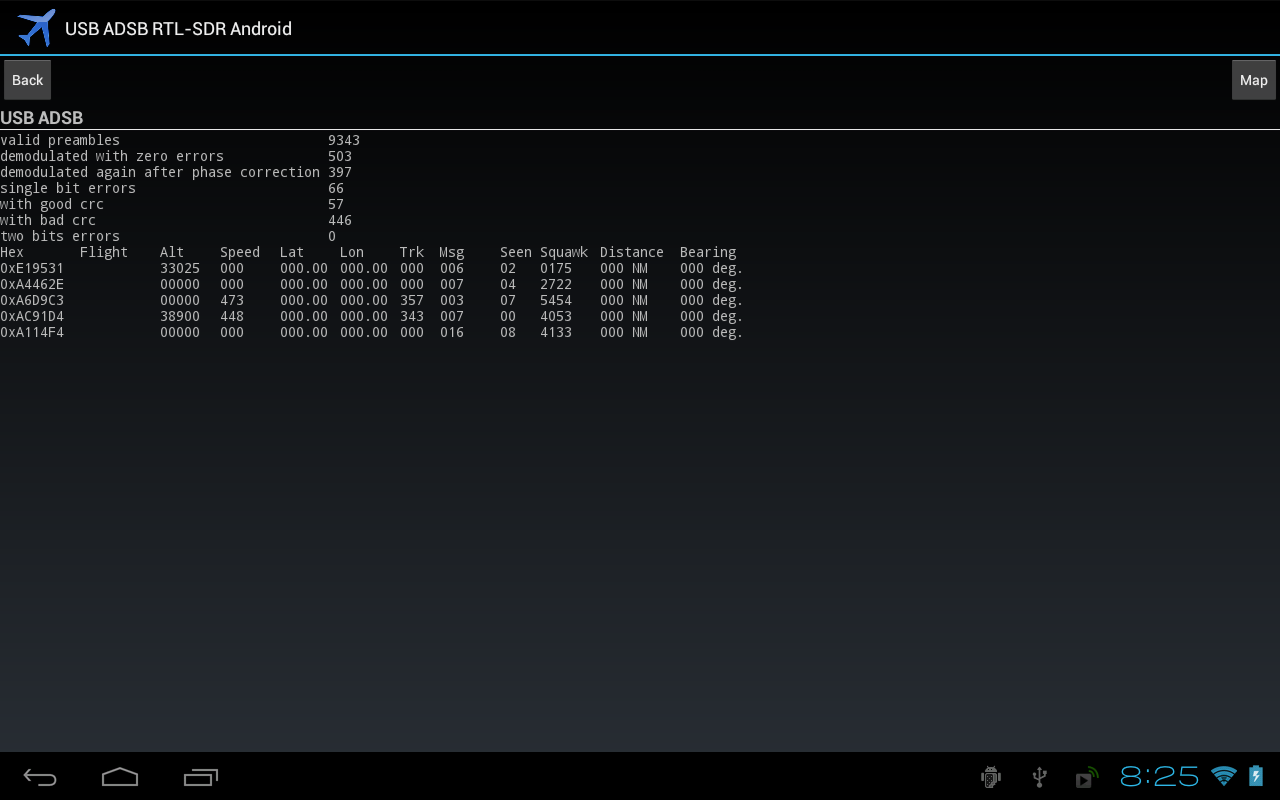
Task: Select the zero errors count 503
Action: point(340,156)
